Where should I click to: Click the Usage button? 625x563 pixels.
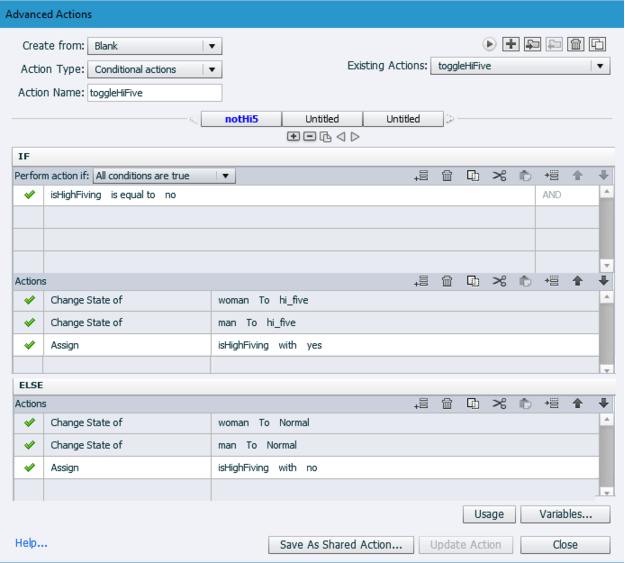point(489,514)
